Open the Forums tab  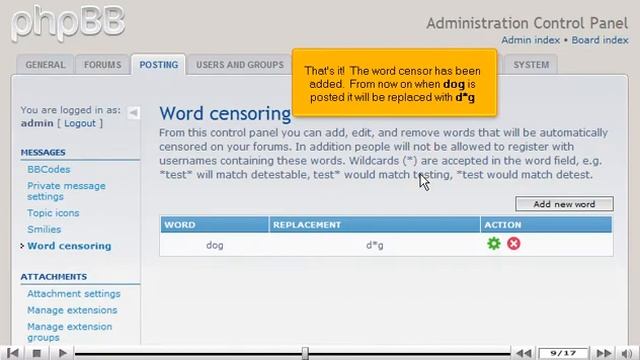coord(103,65)
